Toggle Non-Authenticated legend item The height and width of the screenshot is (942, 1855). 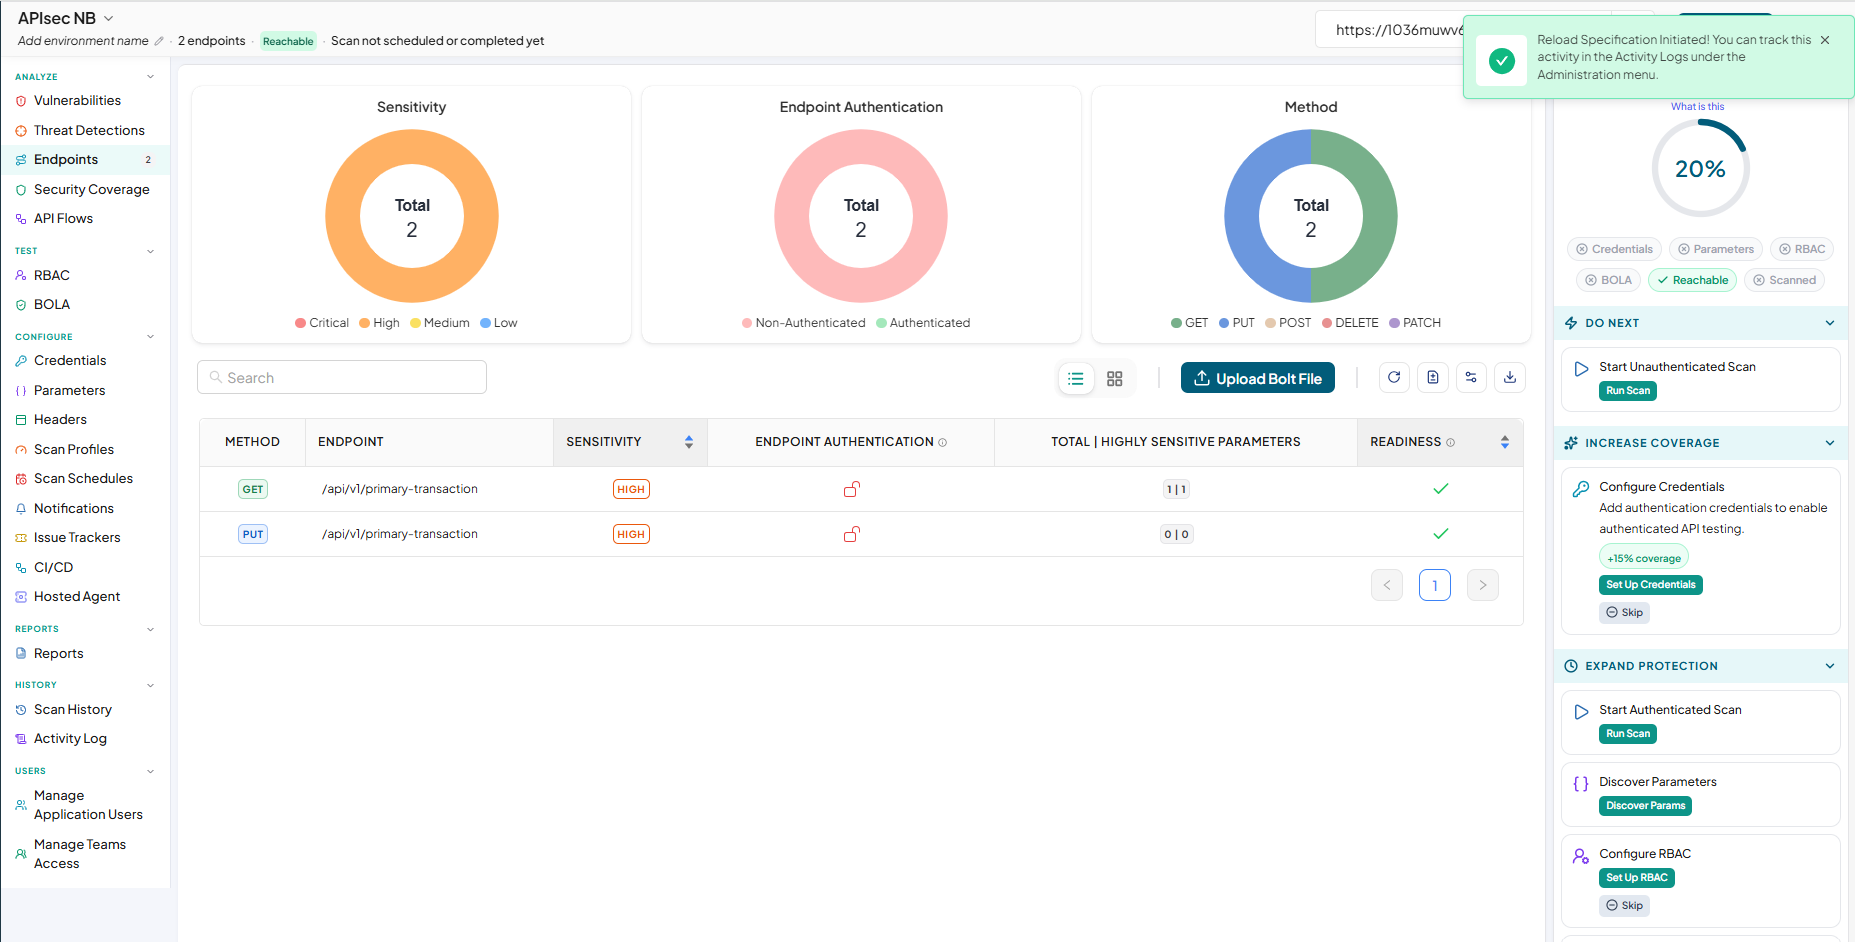click(804, 323)
